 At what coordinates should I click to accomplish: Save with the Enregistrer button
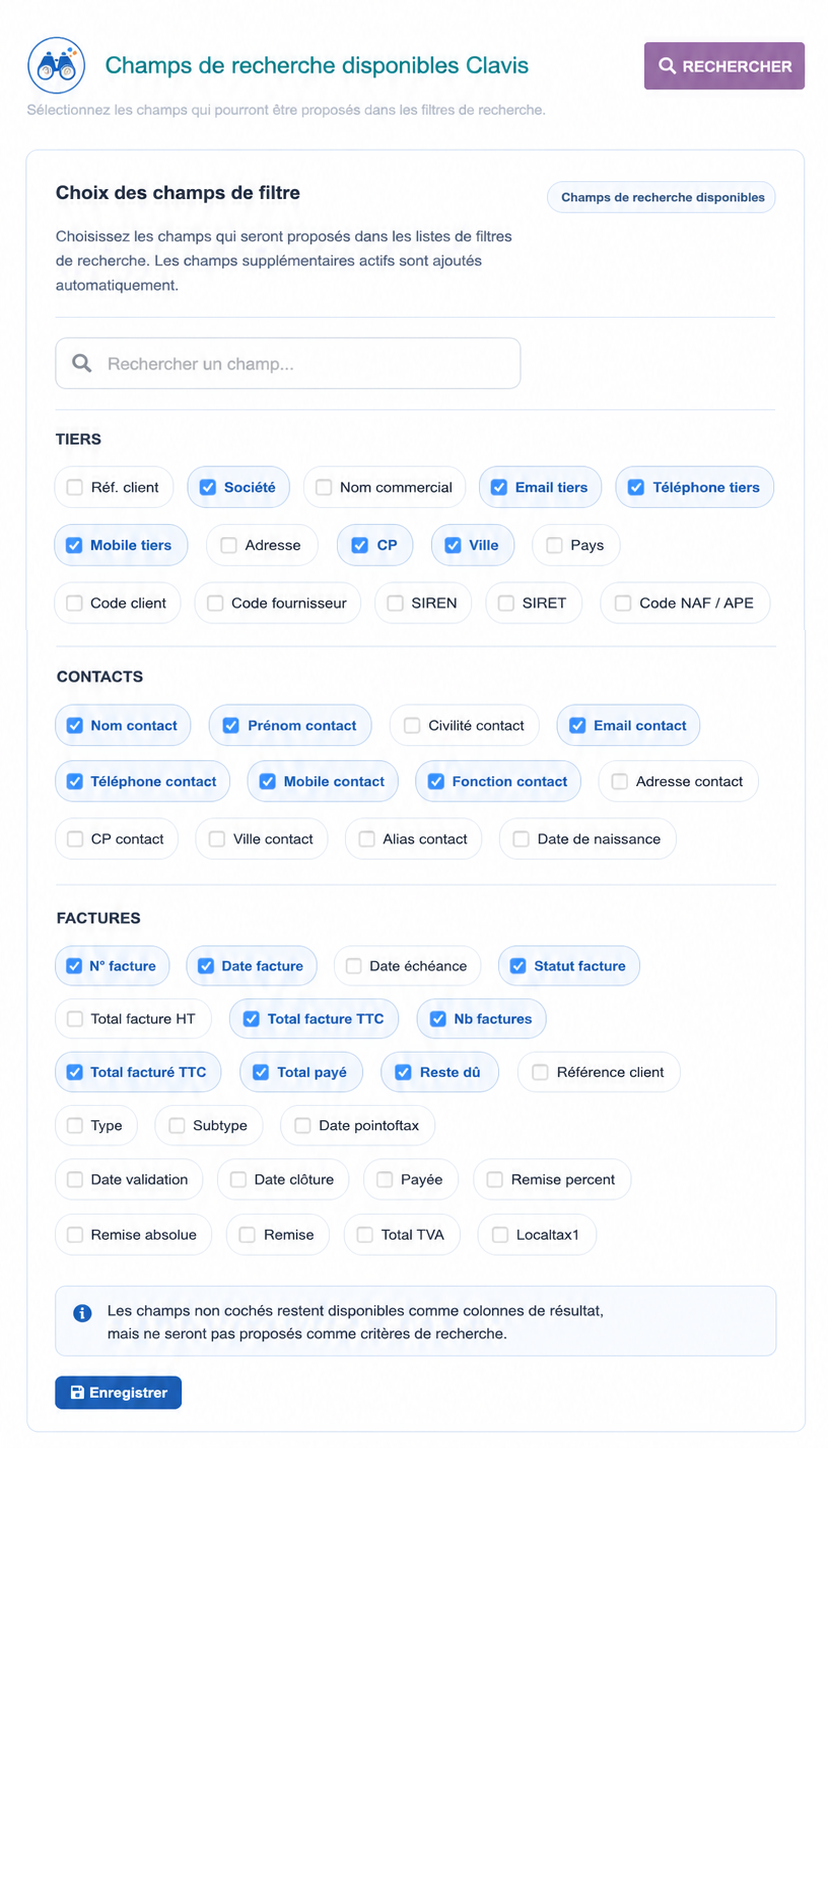coord(118,1392)
